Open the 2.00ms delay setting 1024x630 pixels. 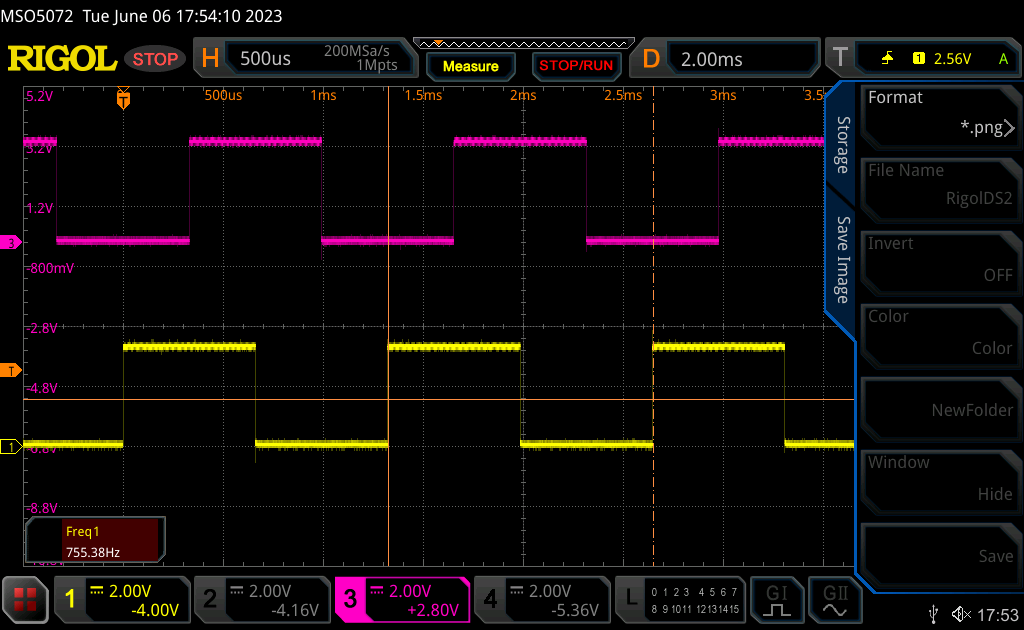click(x=712, y=59)
